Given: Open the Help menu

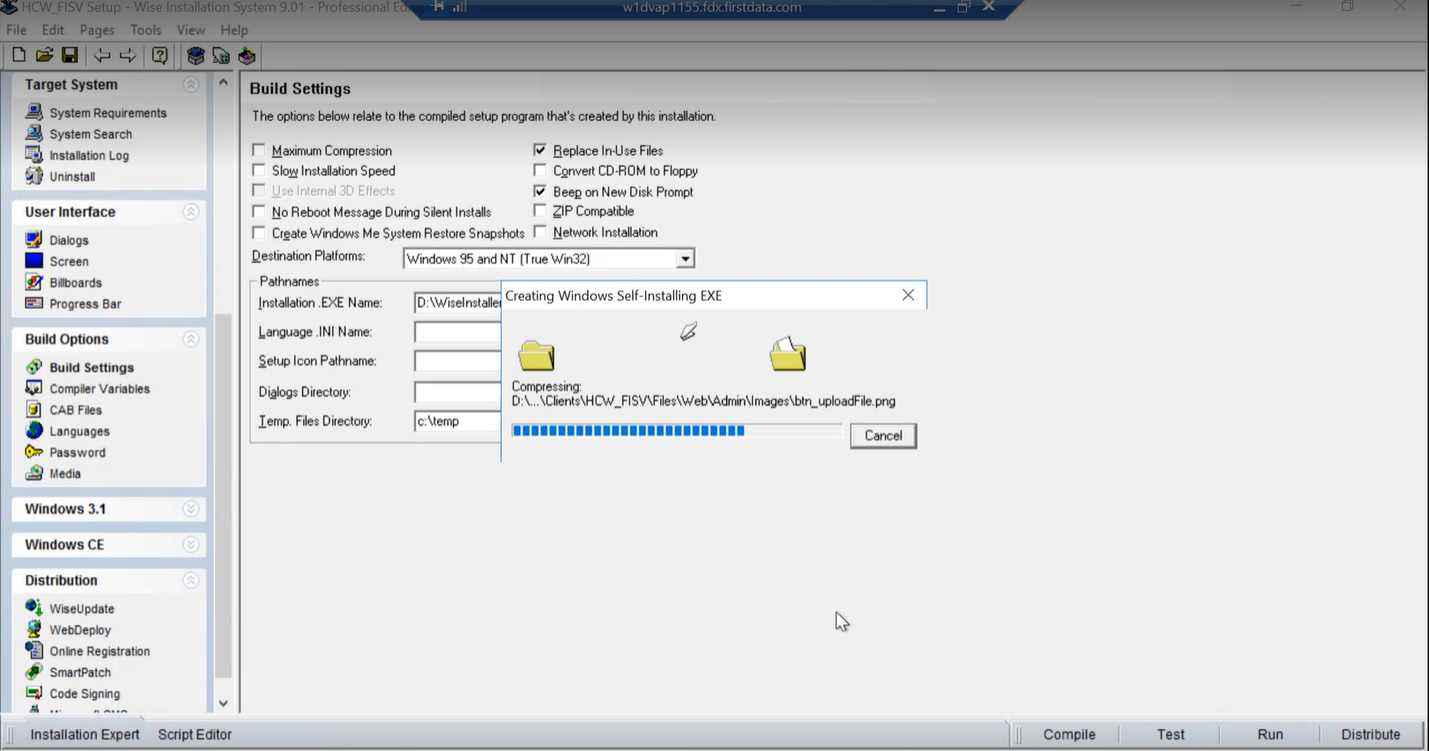Looking at the screenshot, I should click(234, 30).
